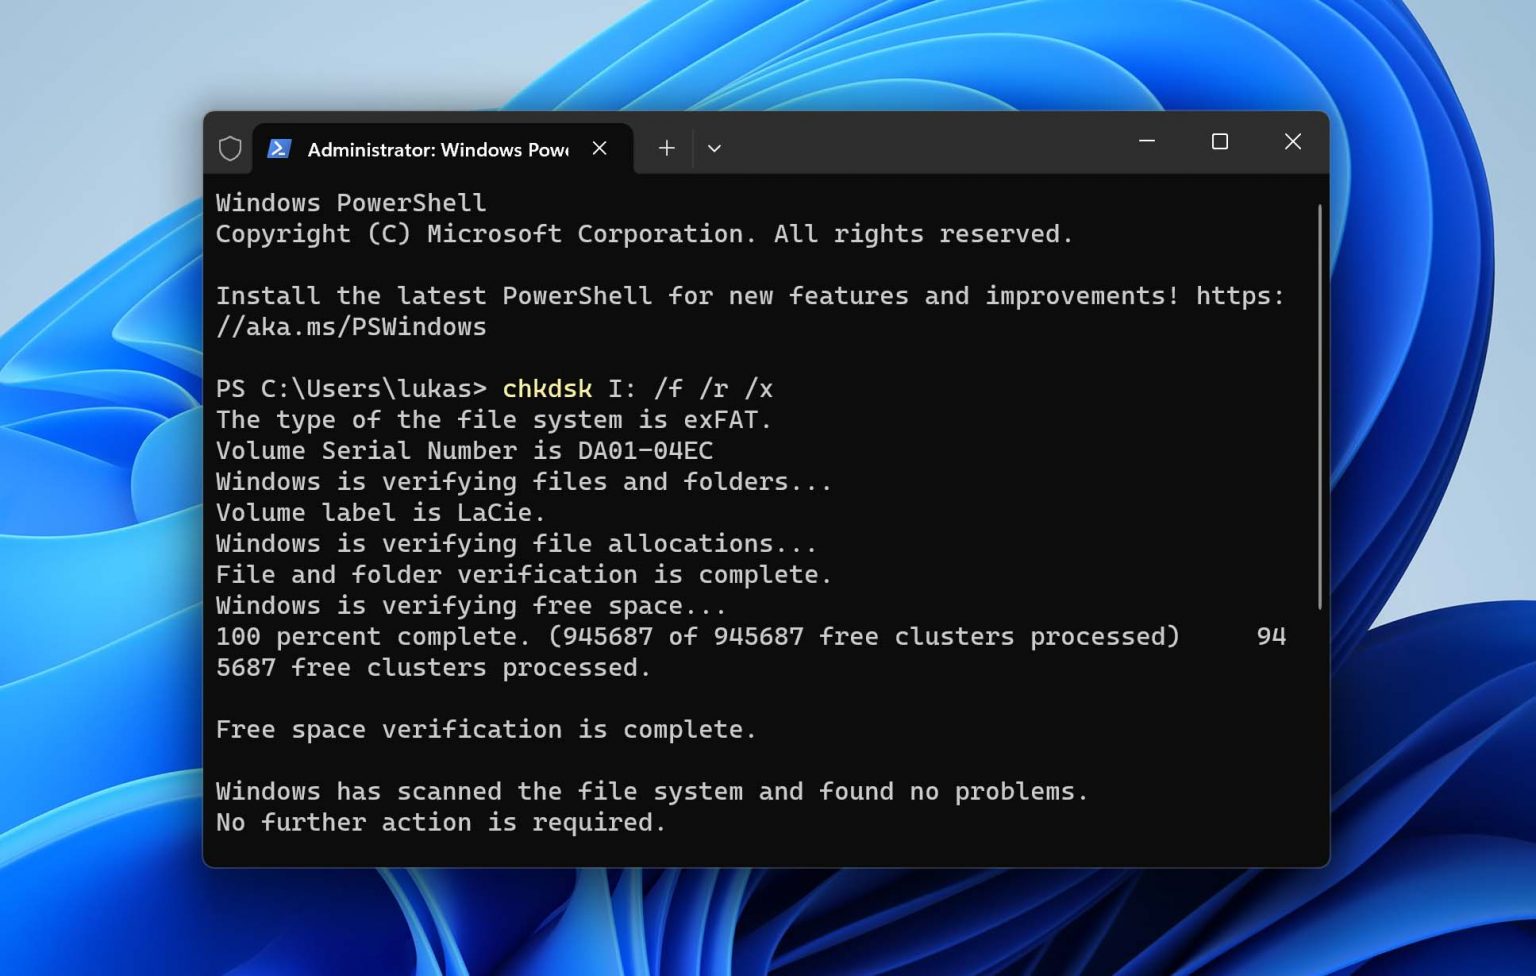This screenshot has width=1536, height=976.
Task: Click the maximize icon in the title bar
Action: [1220, 142]
